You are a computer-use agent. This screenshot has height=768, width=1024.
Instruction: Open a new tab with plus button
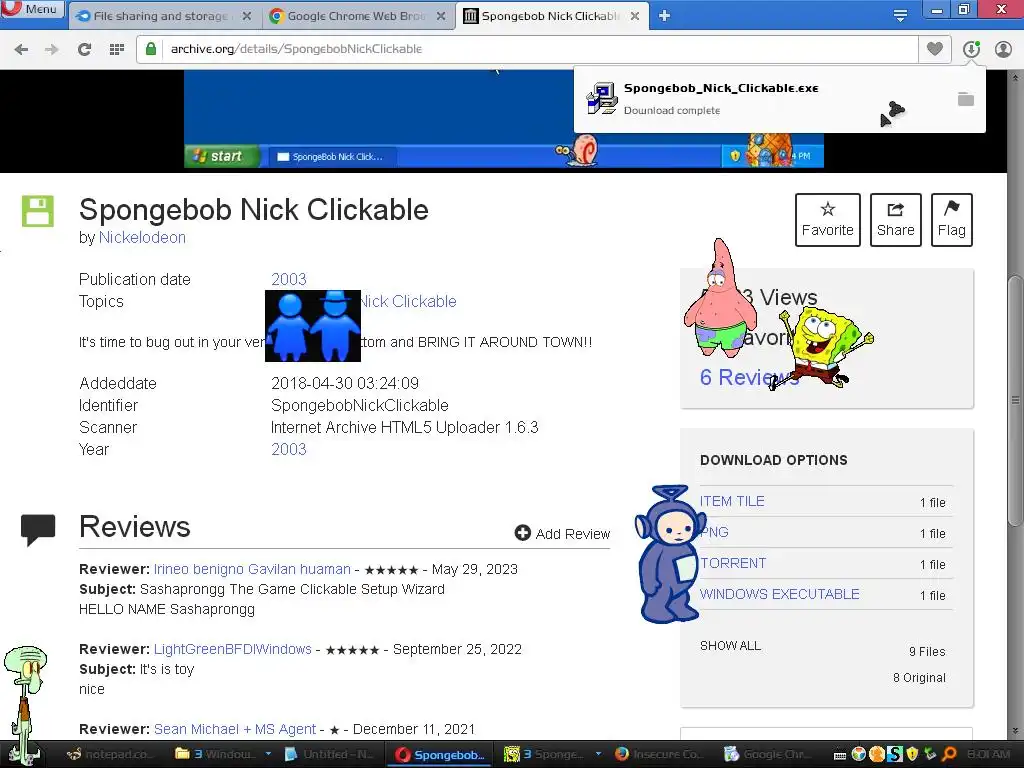tap(664, 16)
